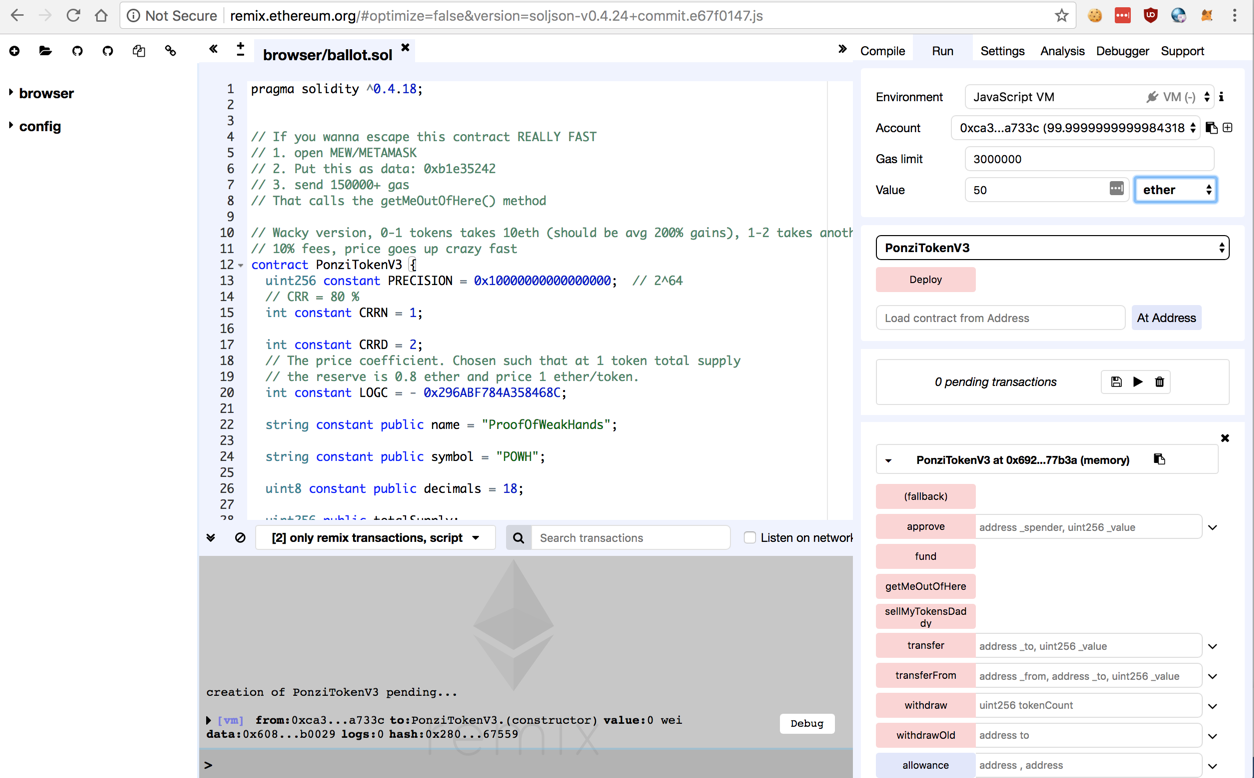Open the folder icon in file explorer toolbar
Image resolution: width=1254 pixels, height=778 pixels.
45,51
